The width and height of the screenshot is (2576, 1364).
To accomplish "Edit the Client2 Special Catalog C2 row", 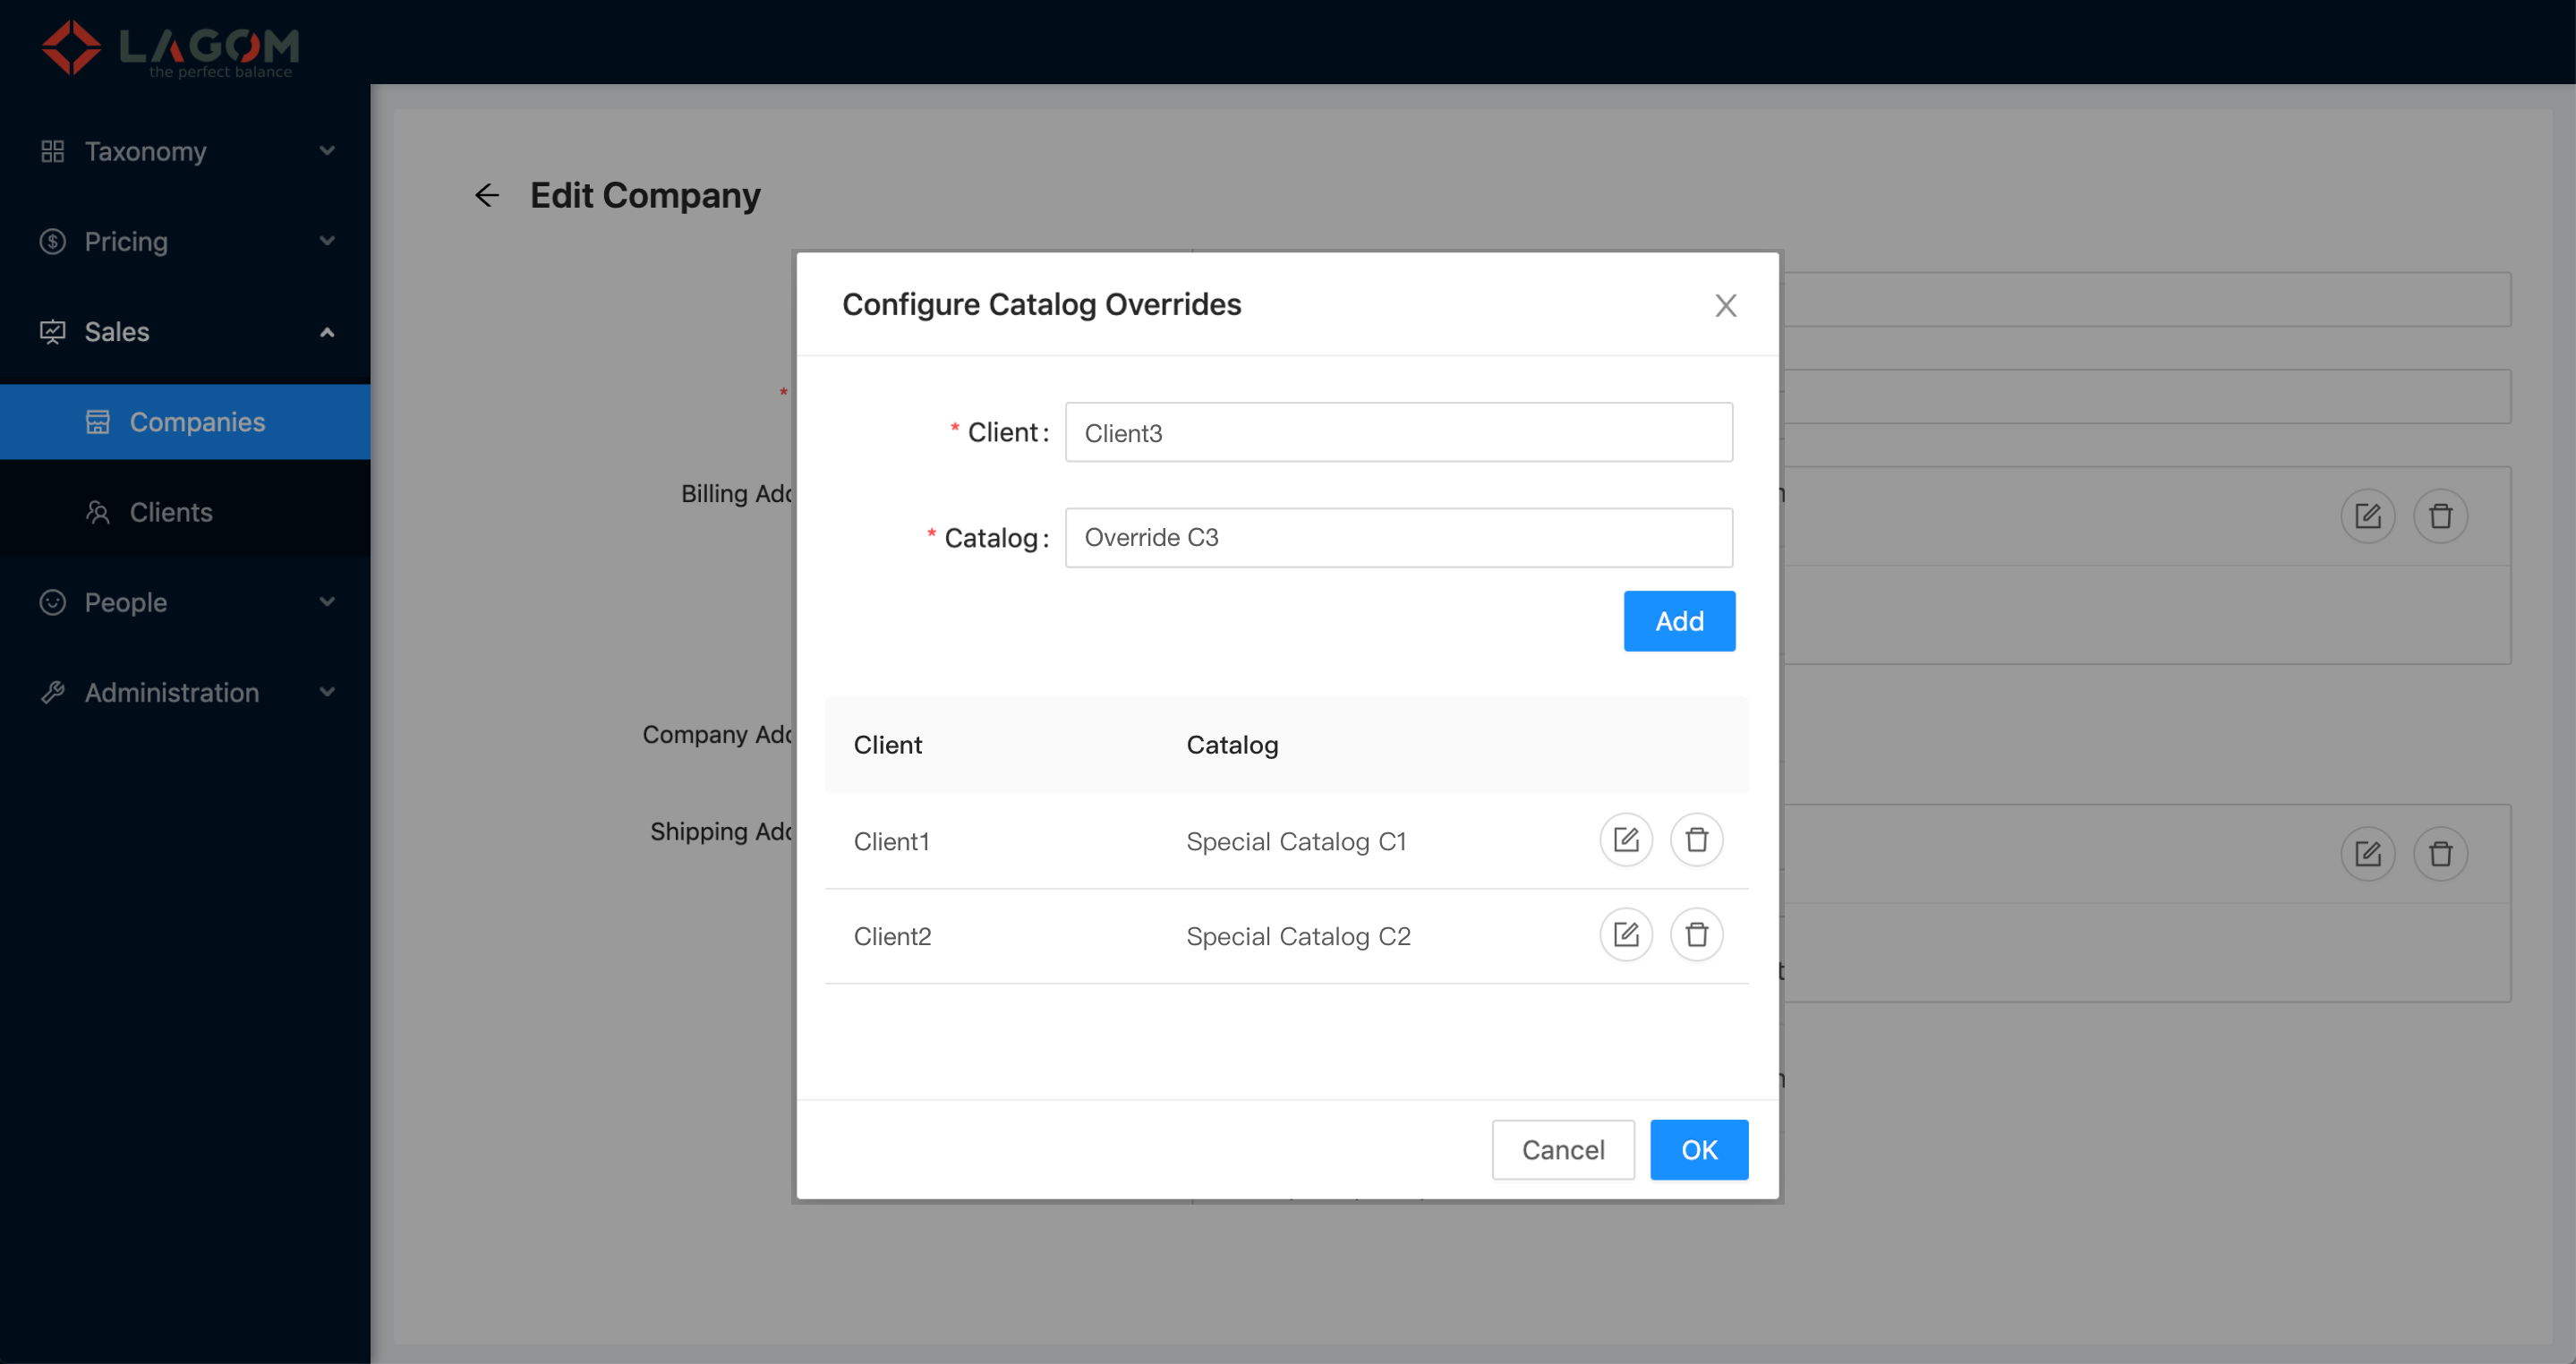I will [1625, 935].
